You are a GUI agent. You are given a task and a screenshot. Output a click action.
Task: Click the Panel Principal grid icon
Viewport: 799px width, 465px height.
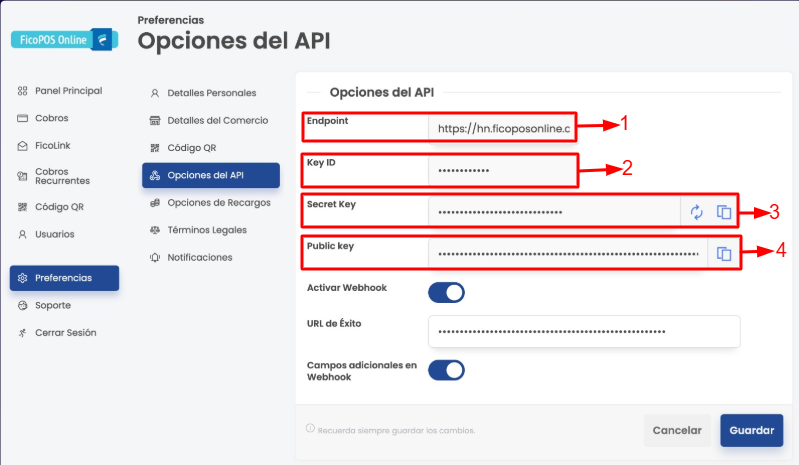[x=22, y=91]
